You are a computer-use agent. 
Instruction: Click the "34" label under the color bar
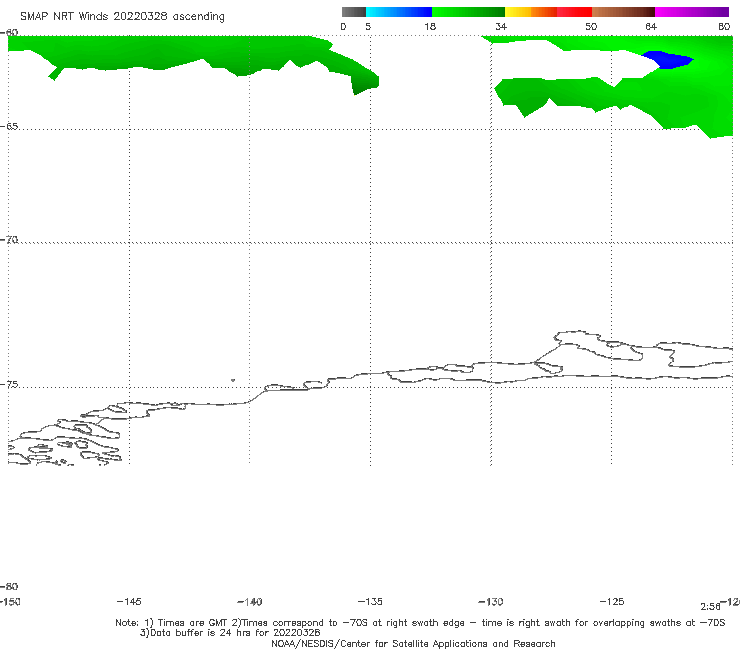pos(501,27)
